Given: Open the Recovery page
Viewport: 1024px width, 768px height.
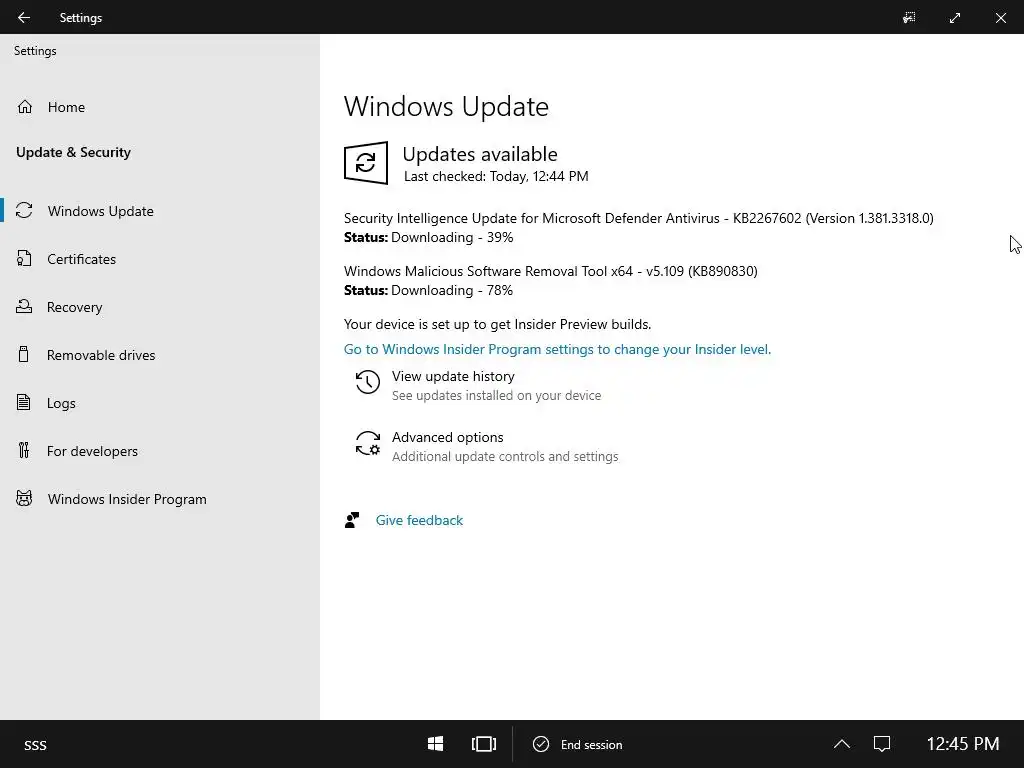Looking at the screenshot, I should tap(74, 307).
